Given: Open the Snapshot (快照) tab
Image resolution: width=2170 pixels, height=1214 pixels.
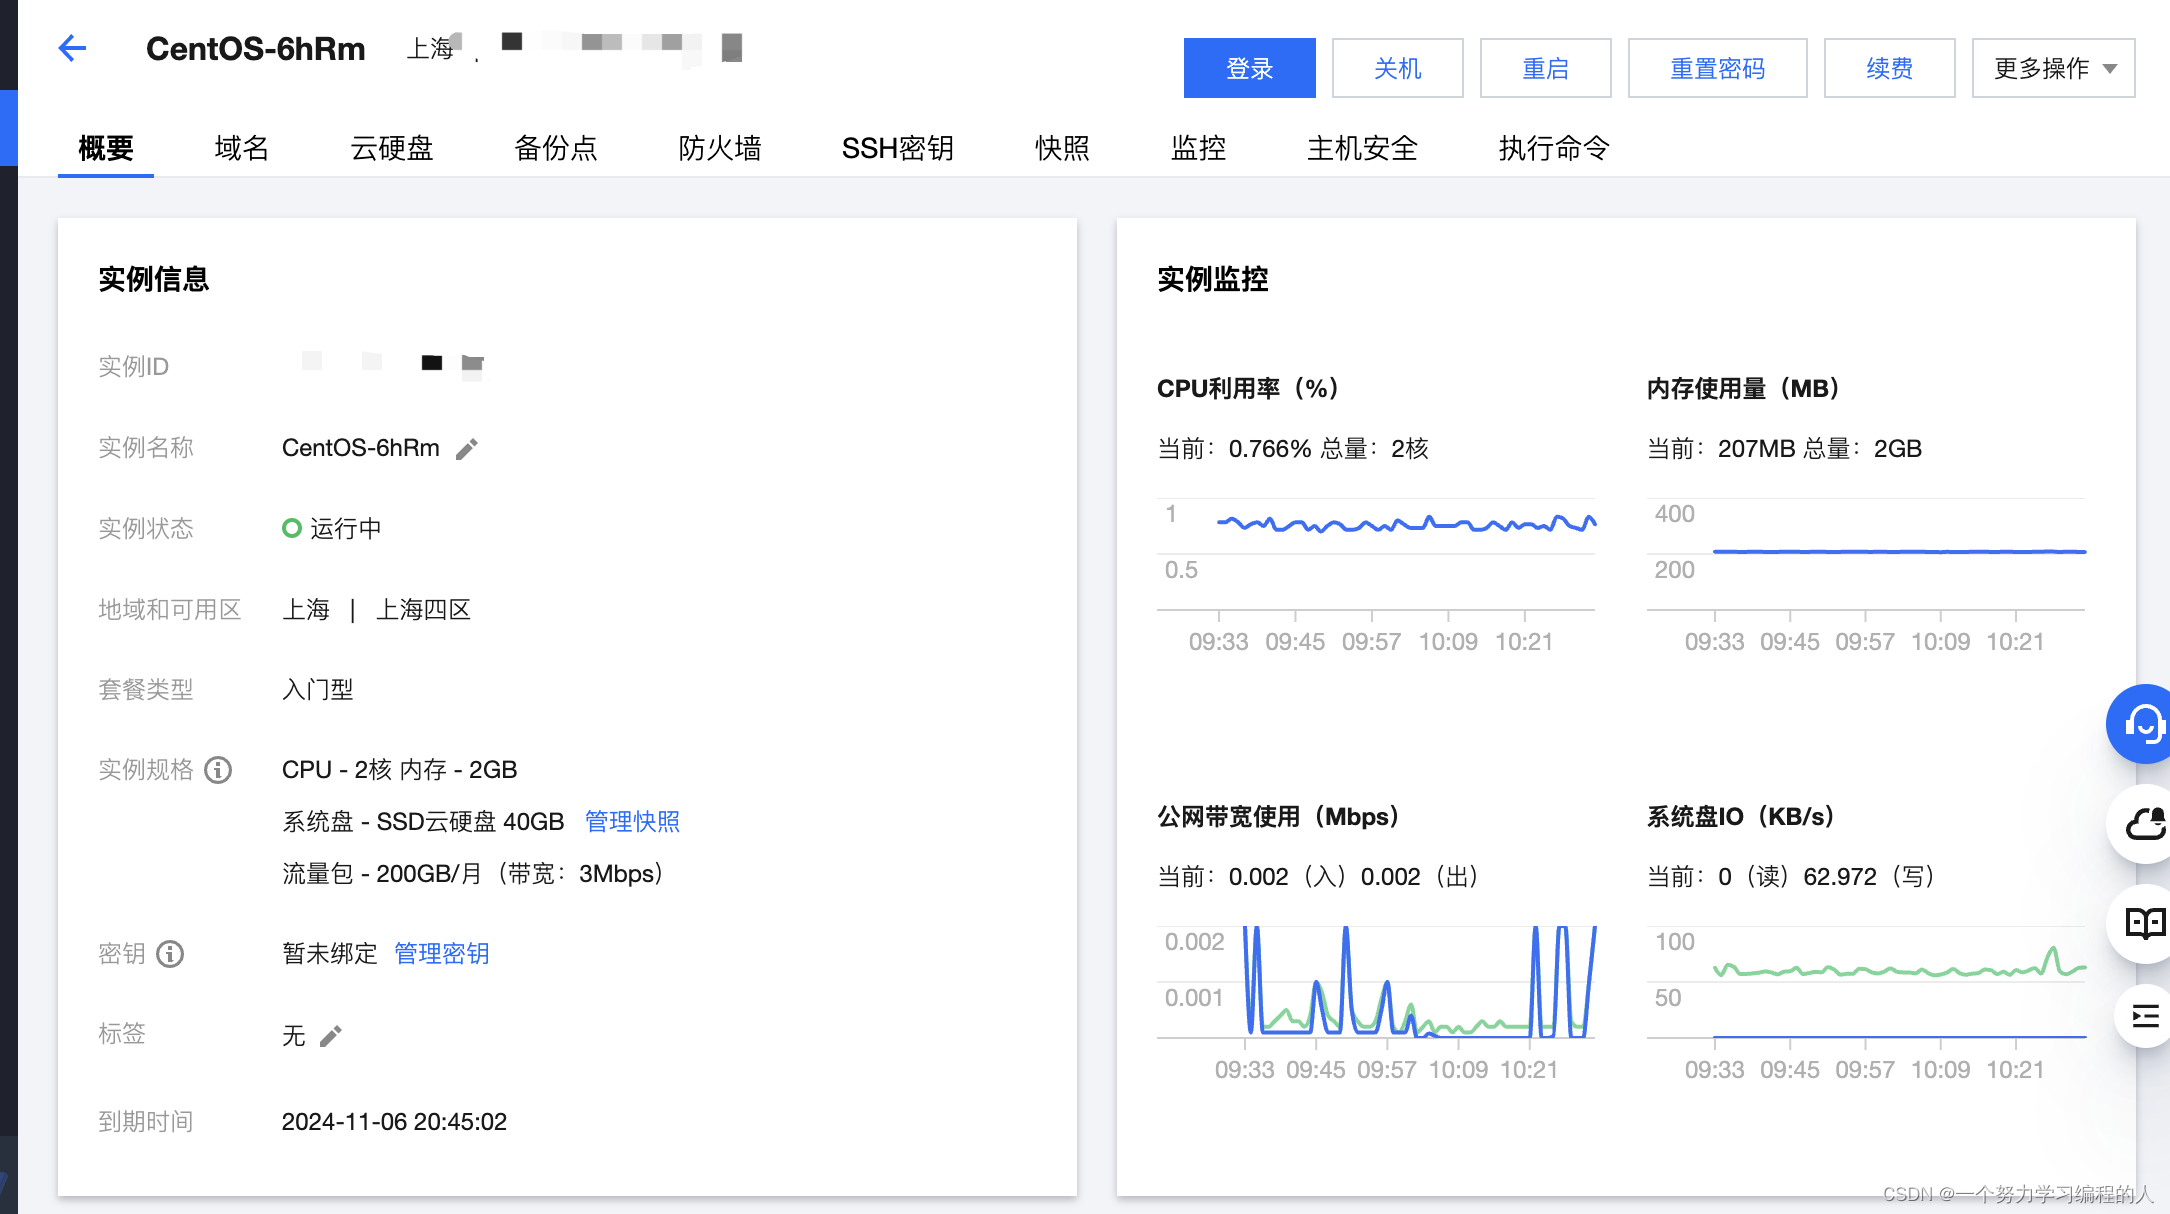Looking at the screenshot, I should point(1062,148).
